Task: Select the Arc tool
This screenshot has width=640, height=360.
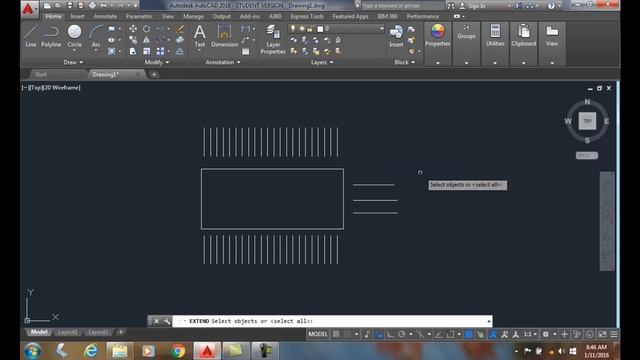Action: (x=96, y=35)
